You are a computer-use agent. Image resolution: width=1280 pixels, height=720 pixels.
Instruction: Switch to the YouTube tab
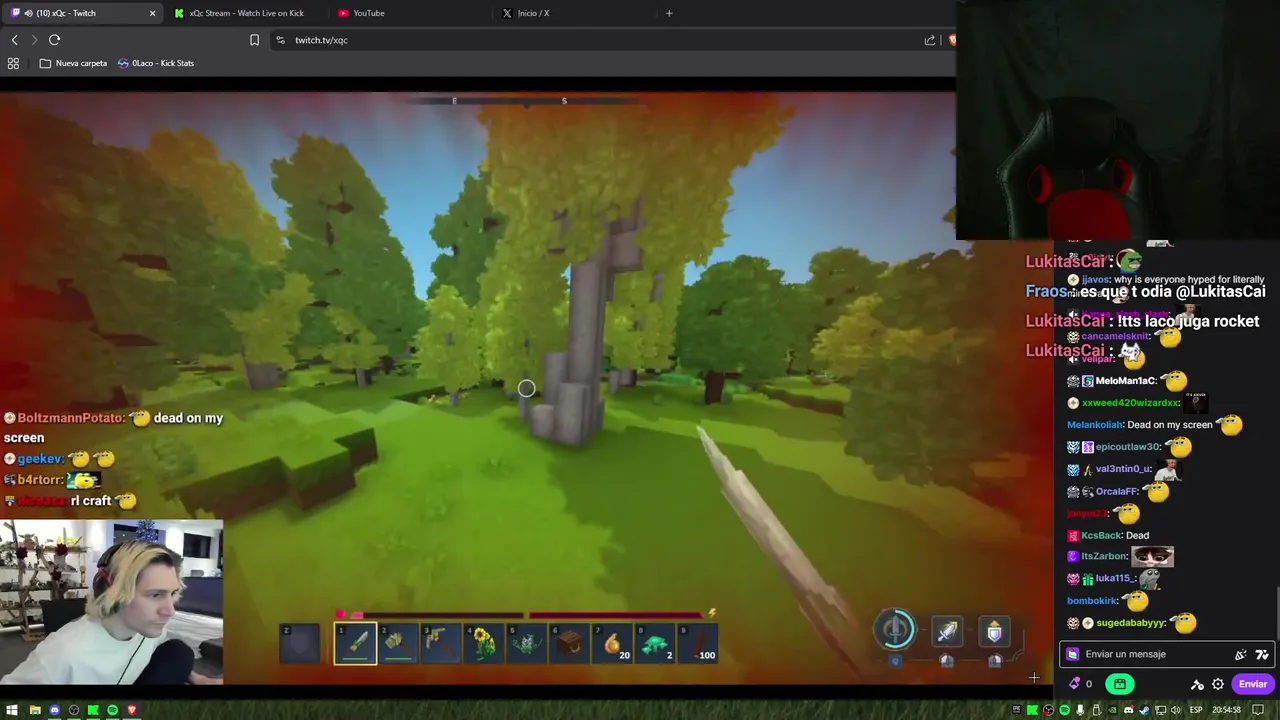click(x=368, y=13)
